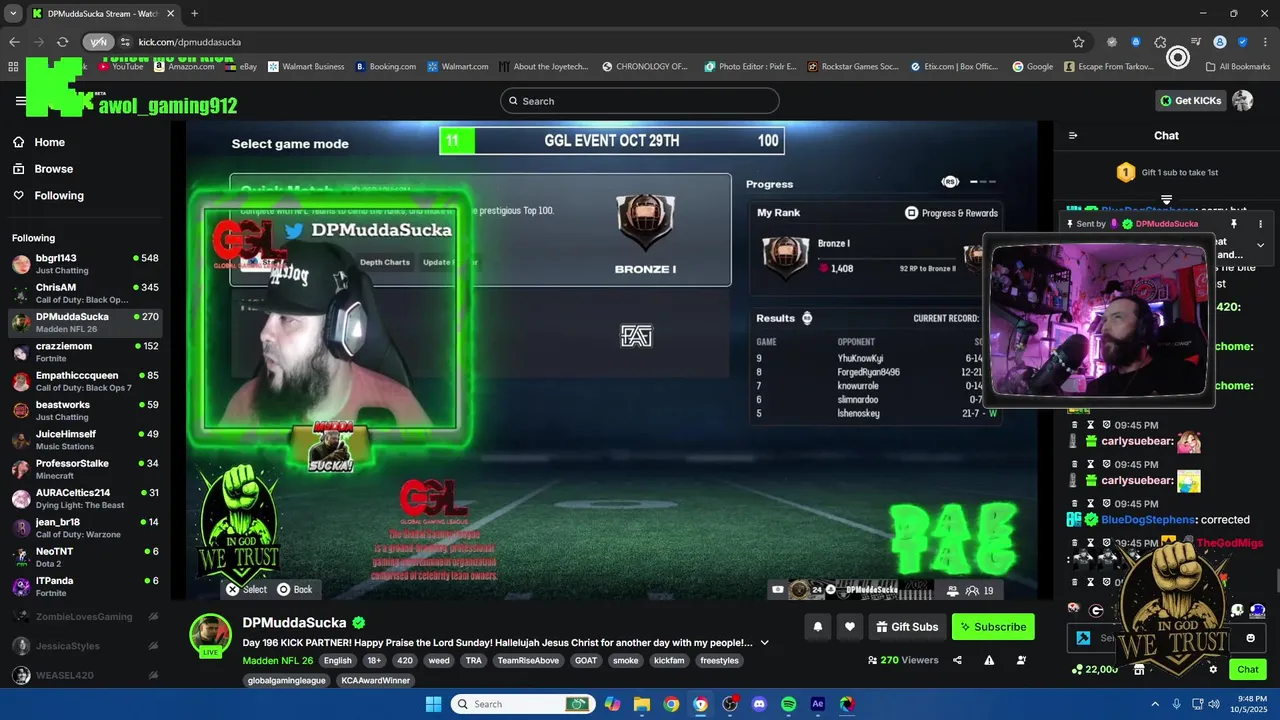Click the heart follow icon
Viewport: 1280px width, 720px height.
pos(849,627)
